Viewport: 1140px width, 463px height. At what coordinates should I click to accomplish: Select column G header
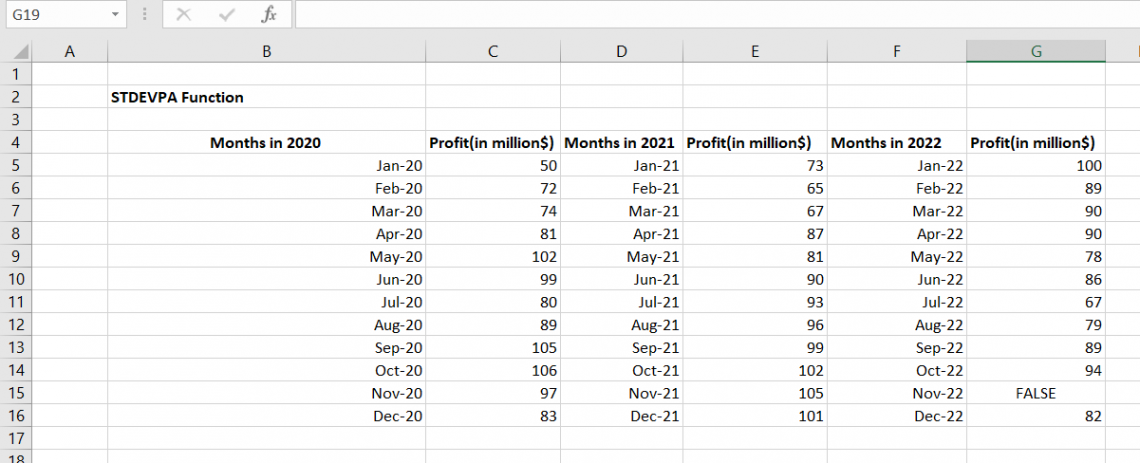click(1035, 52)
